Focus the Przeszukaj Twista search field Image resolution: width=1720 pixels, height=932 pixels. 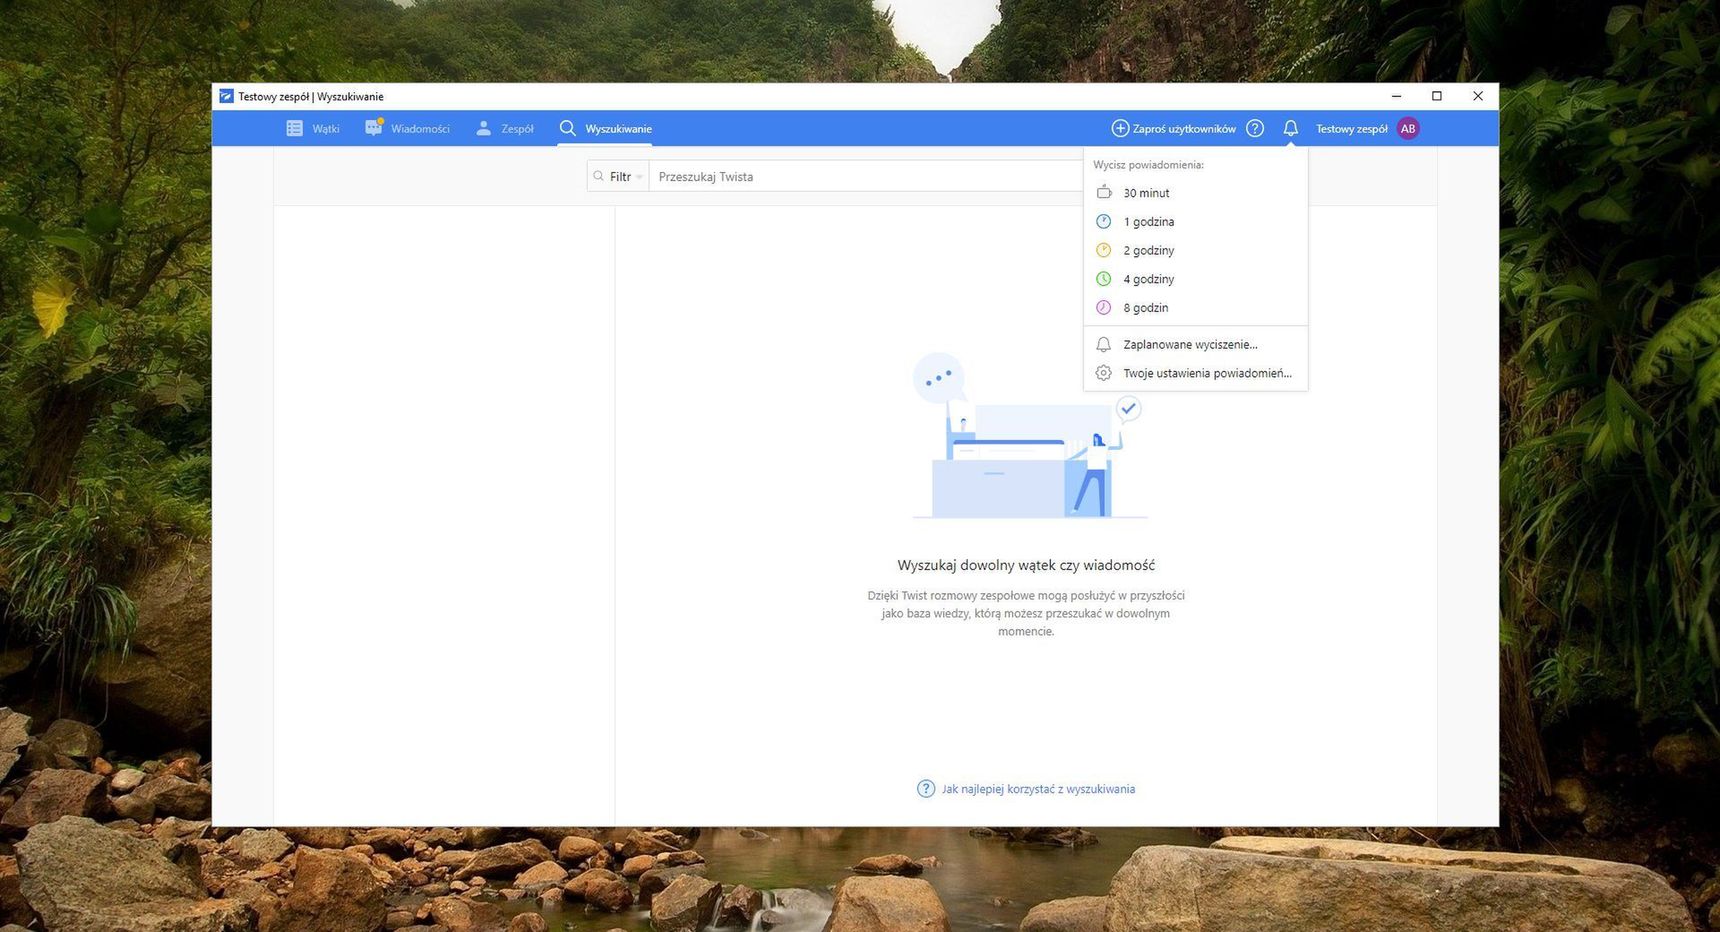click(866, 176)
